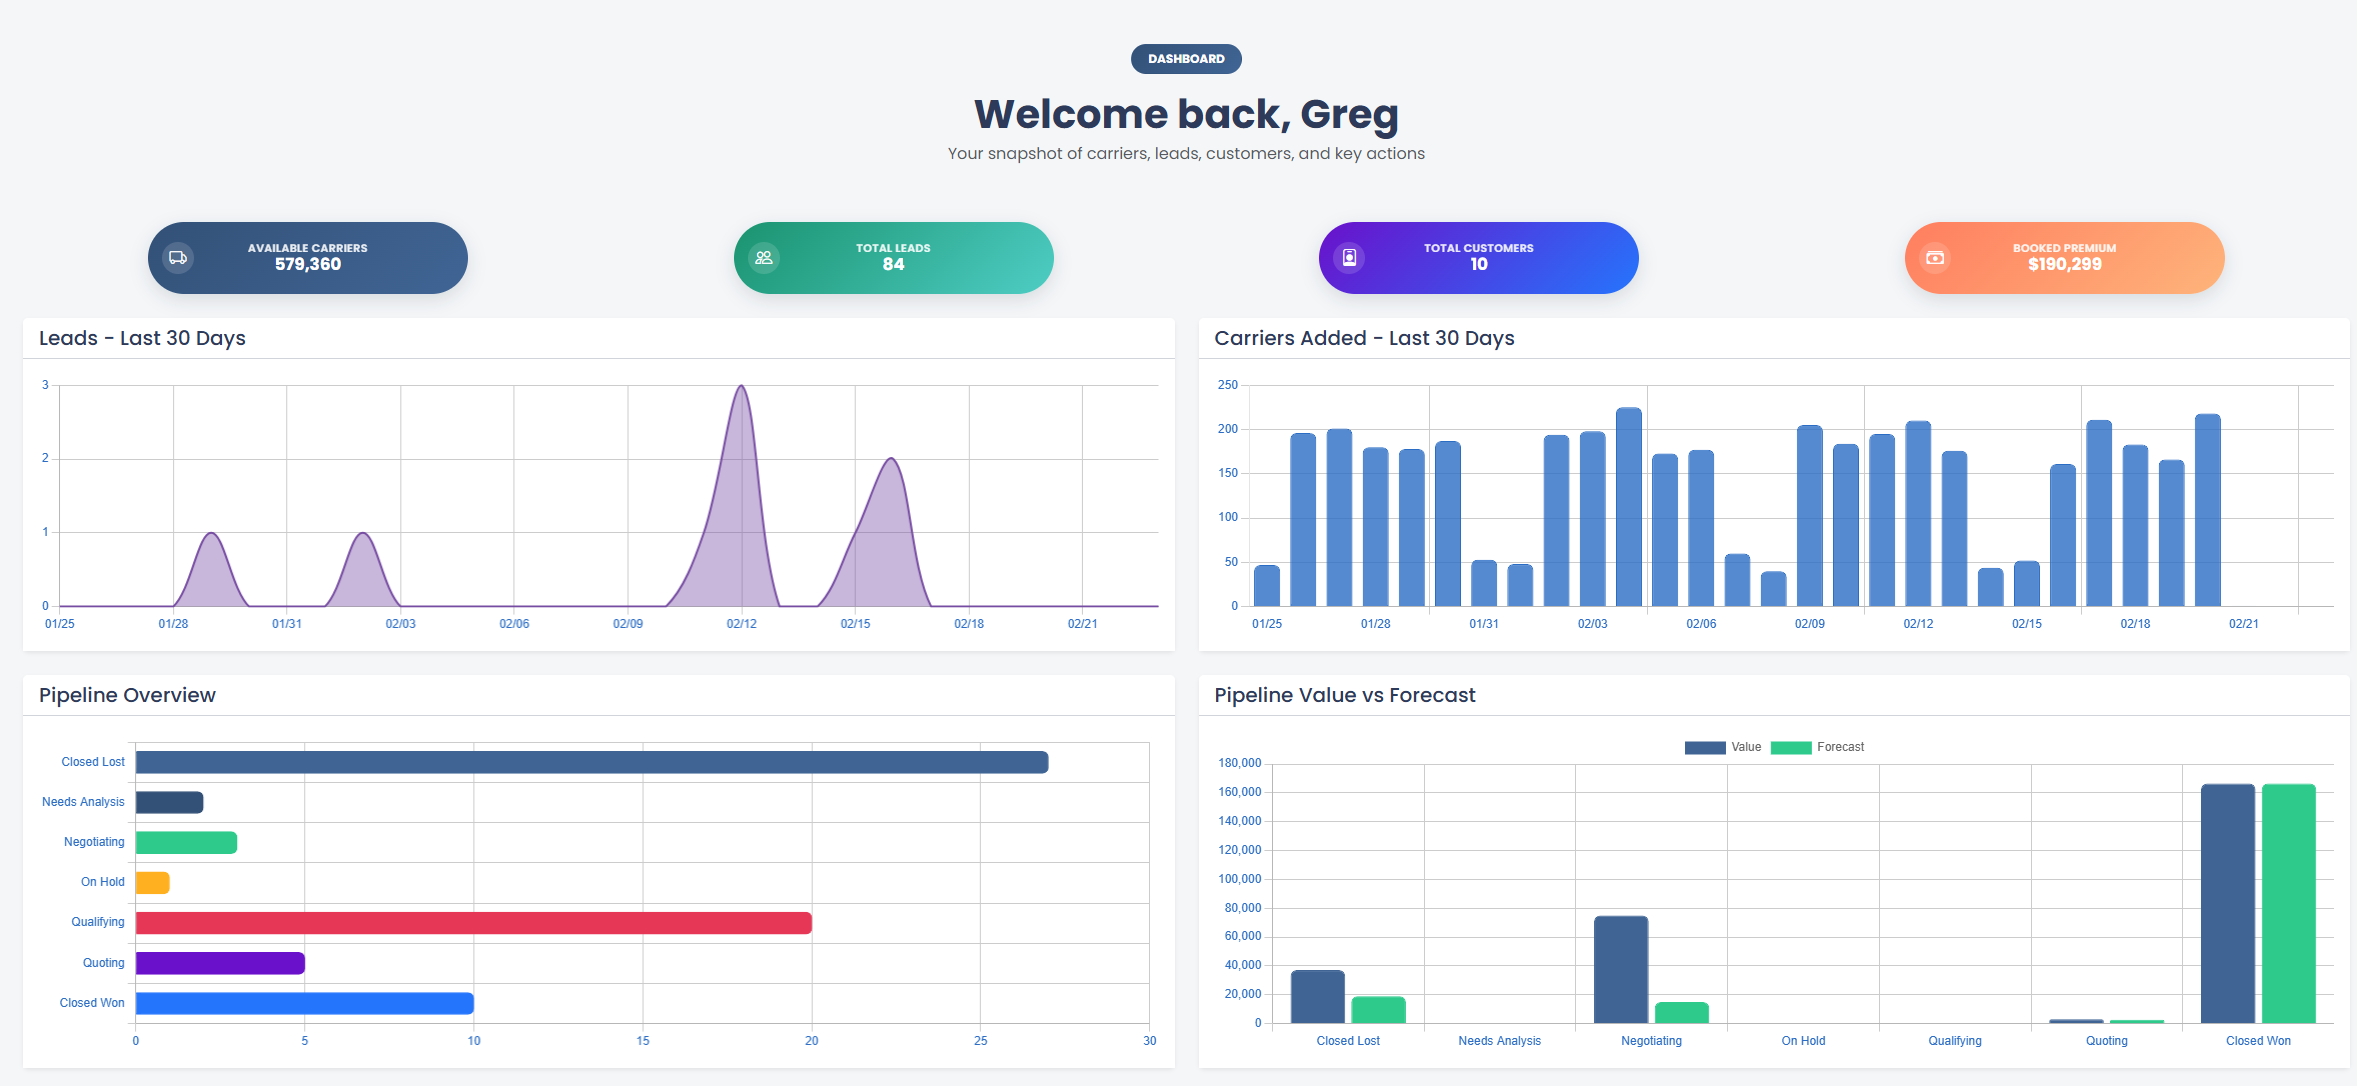This screenshot has height=1086, width=2357.
Task: Select the Booked Premium card showing $190,299
Action: [2064, 257]
